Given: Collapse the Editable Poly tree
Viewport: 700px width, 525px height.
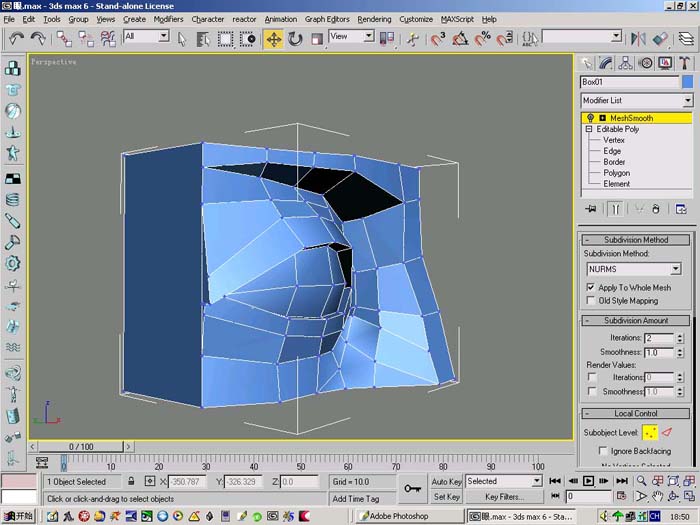Looking at the screenshot, I should (x=589, y=129).
